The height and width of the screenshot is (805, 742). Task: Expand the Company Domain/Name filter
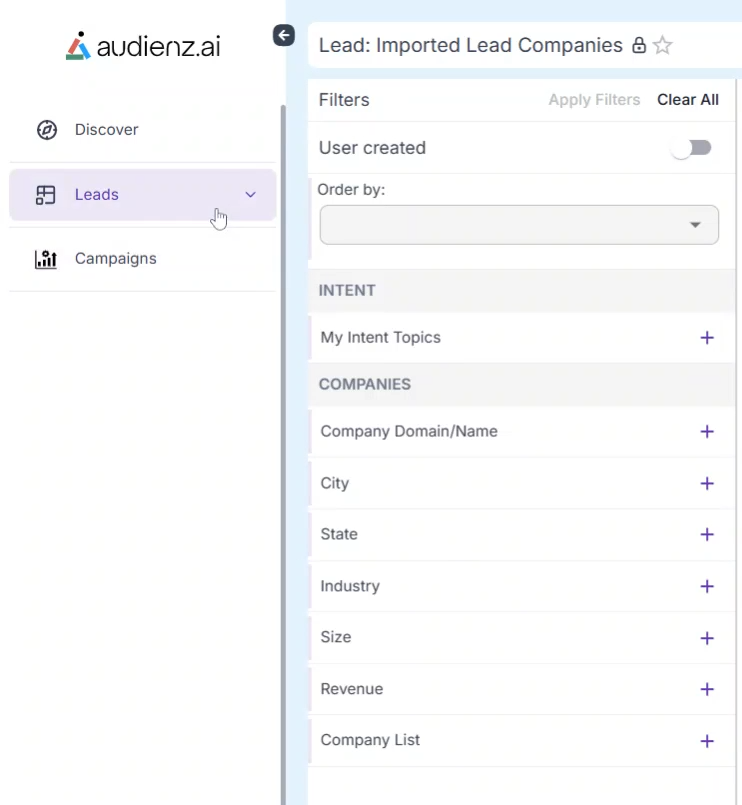pos(707,432)
